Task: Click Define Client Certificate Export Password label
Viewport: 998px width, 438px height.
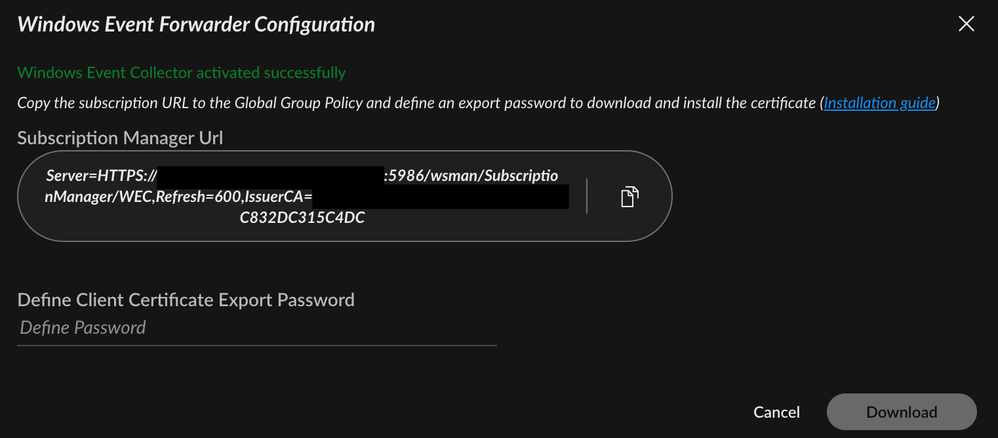Action: click(186, 299)
